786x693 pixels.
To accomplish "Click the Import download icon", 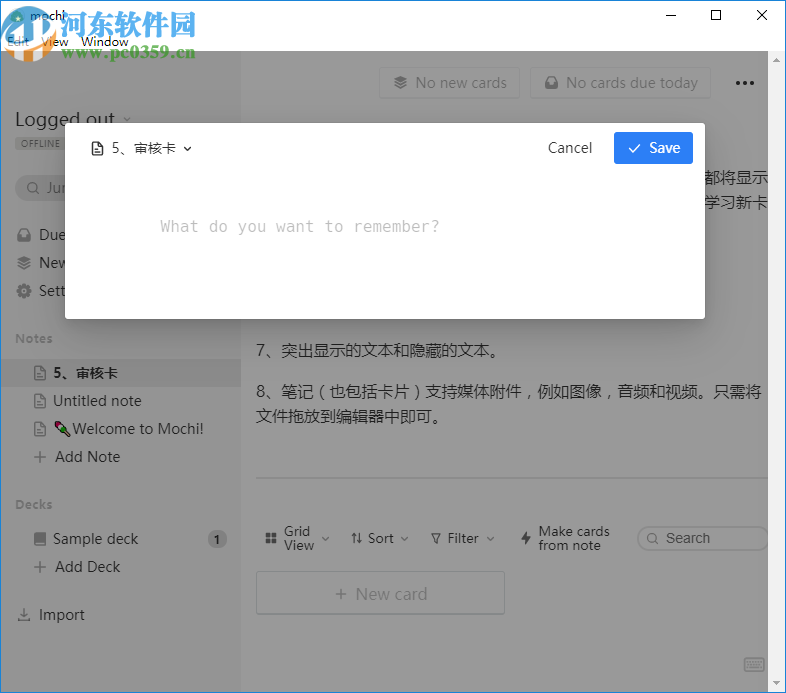I will point(24,615).
